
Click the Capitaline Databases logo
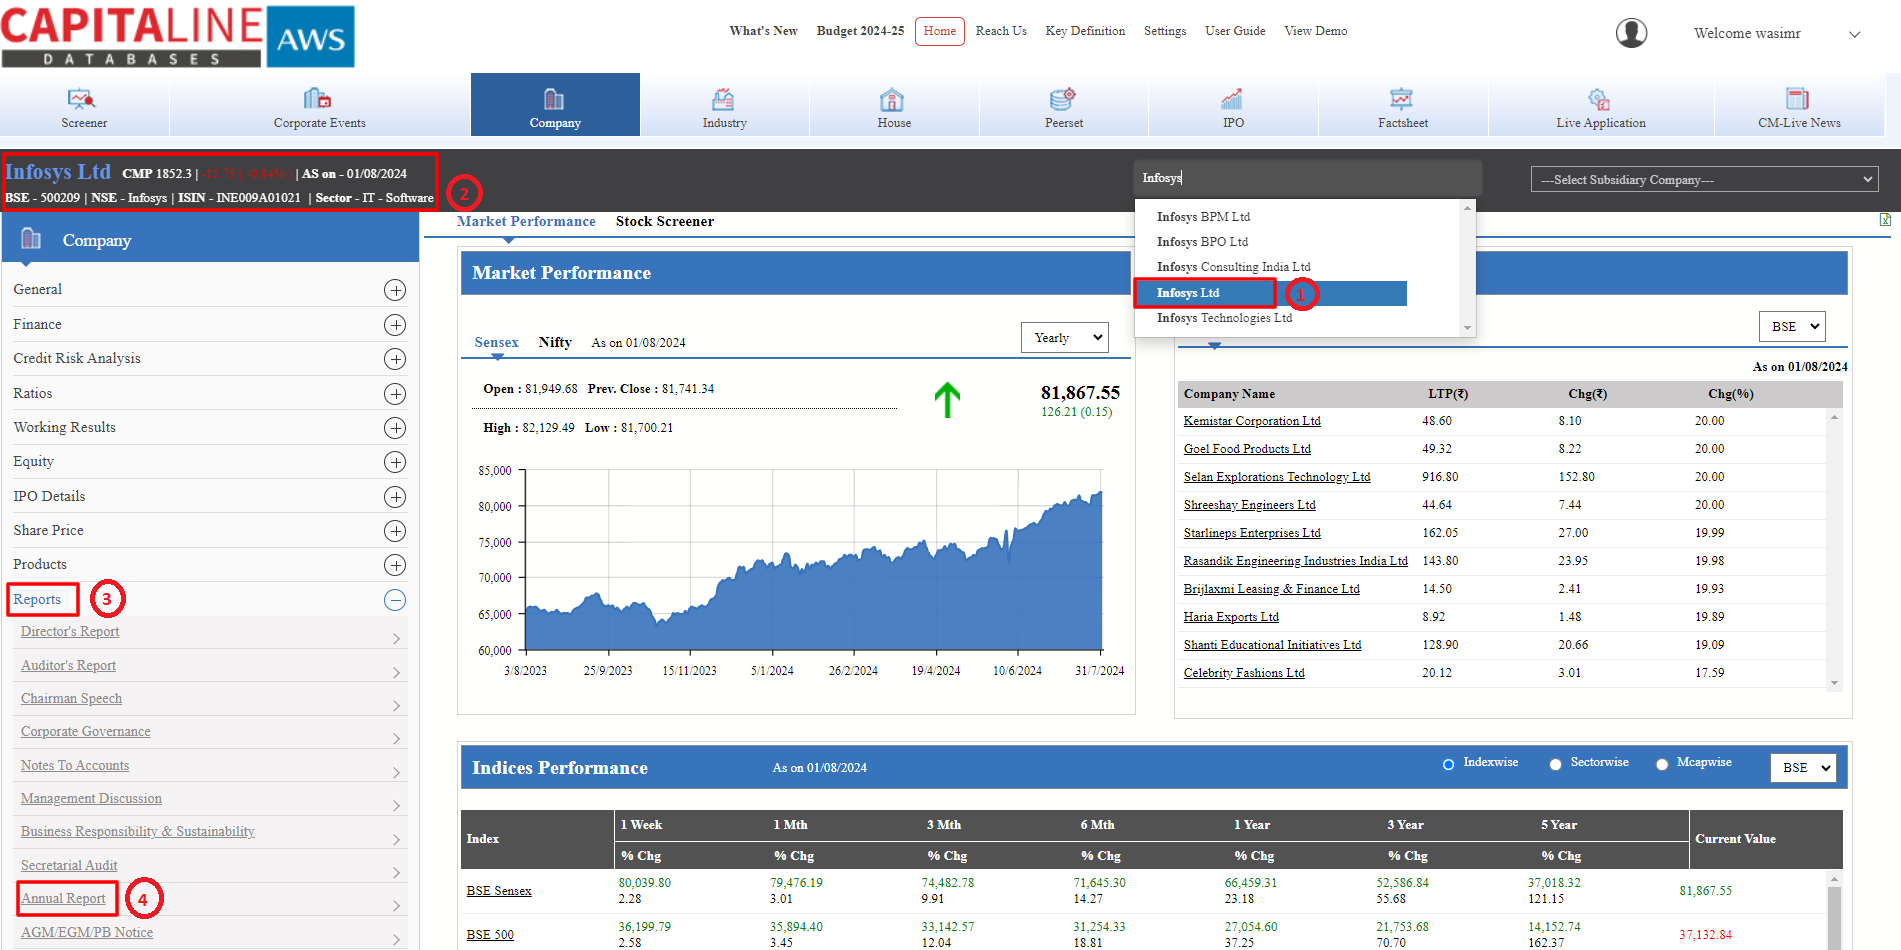tap(178, 36)
